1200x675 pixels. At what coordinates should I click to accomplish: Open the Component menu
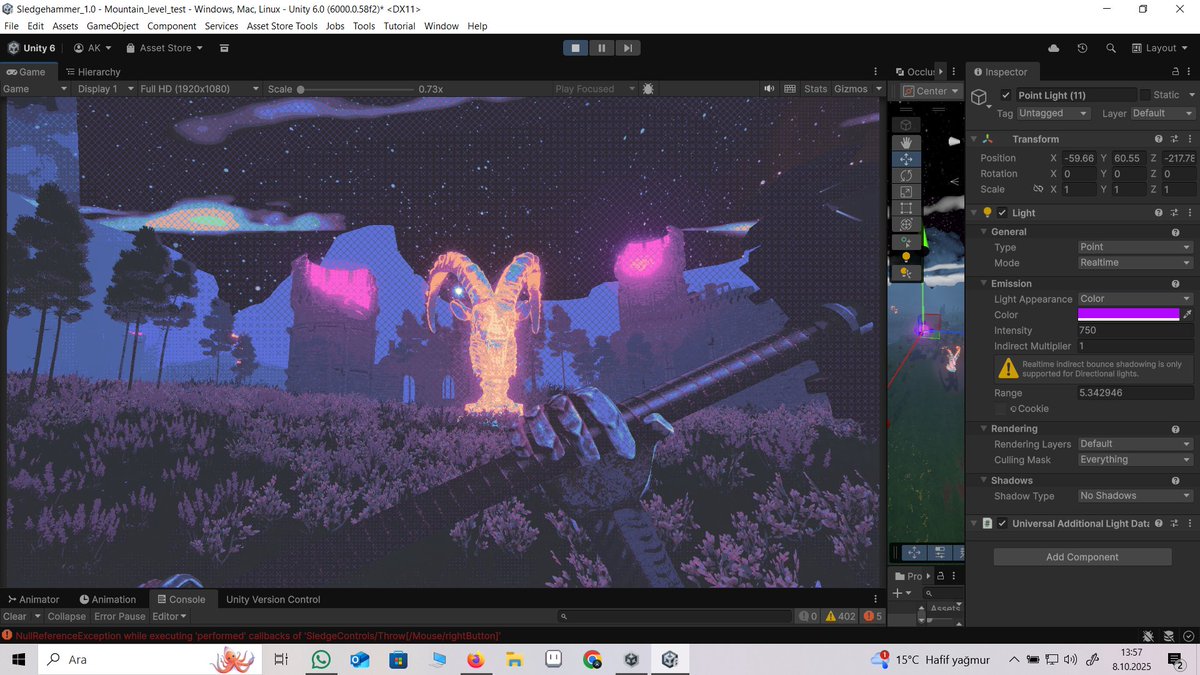pos(172,26)
